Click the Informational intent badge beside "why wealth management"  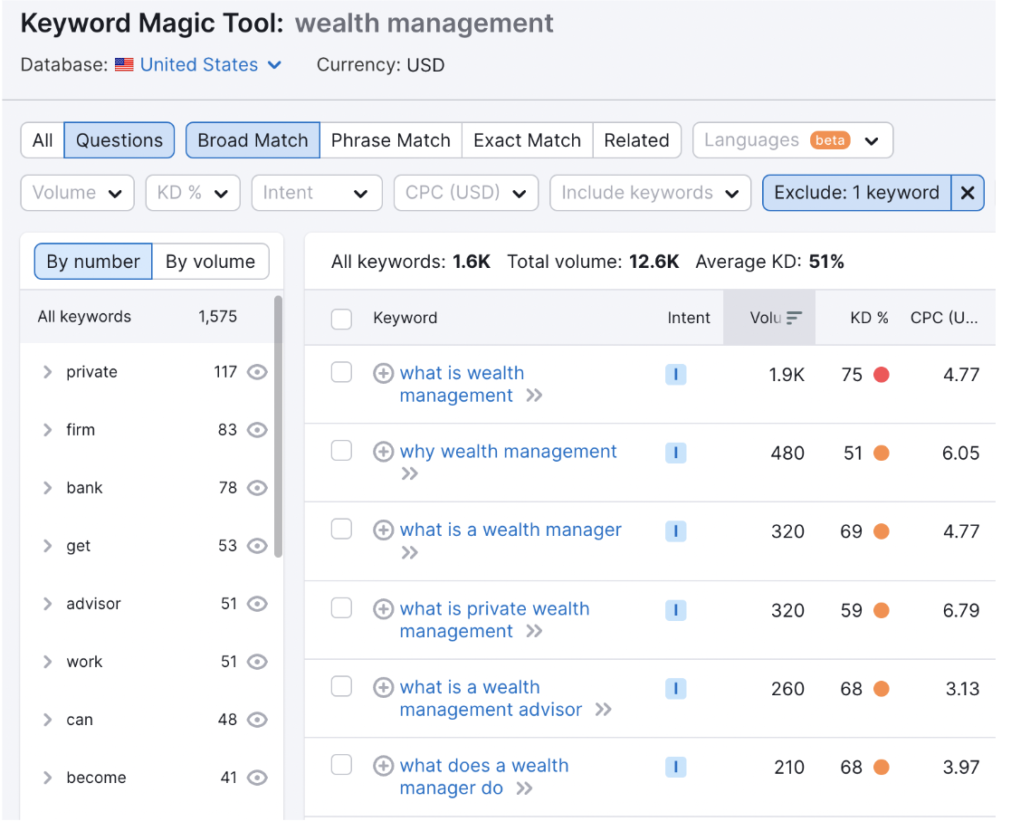(676, 451)
